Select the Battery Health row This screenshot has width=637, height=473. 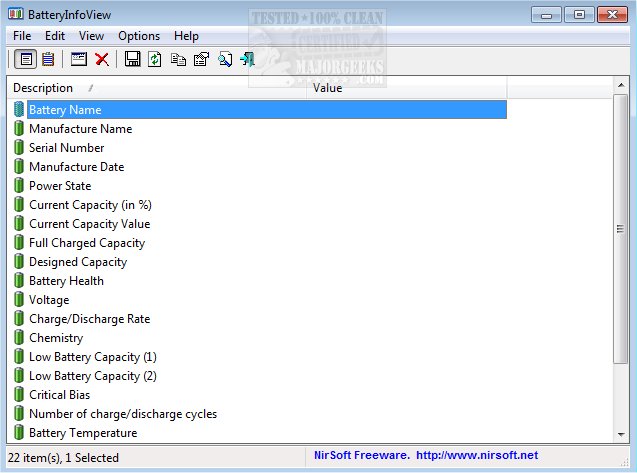66,281
